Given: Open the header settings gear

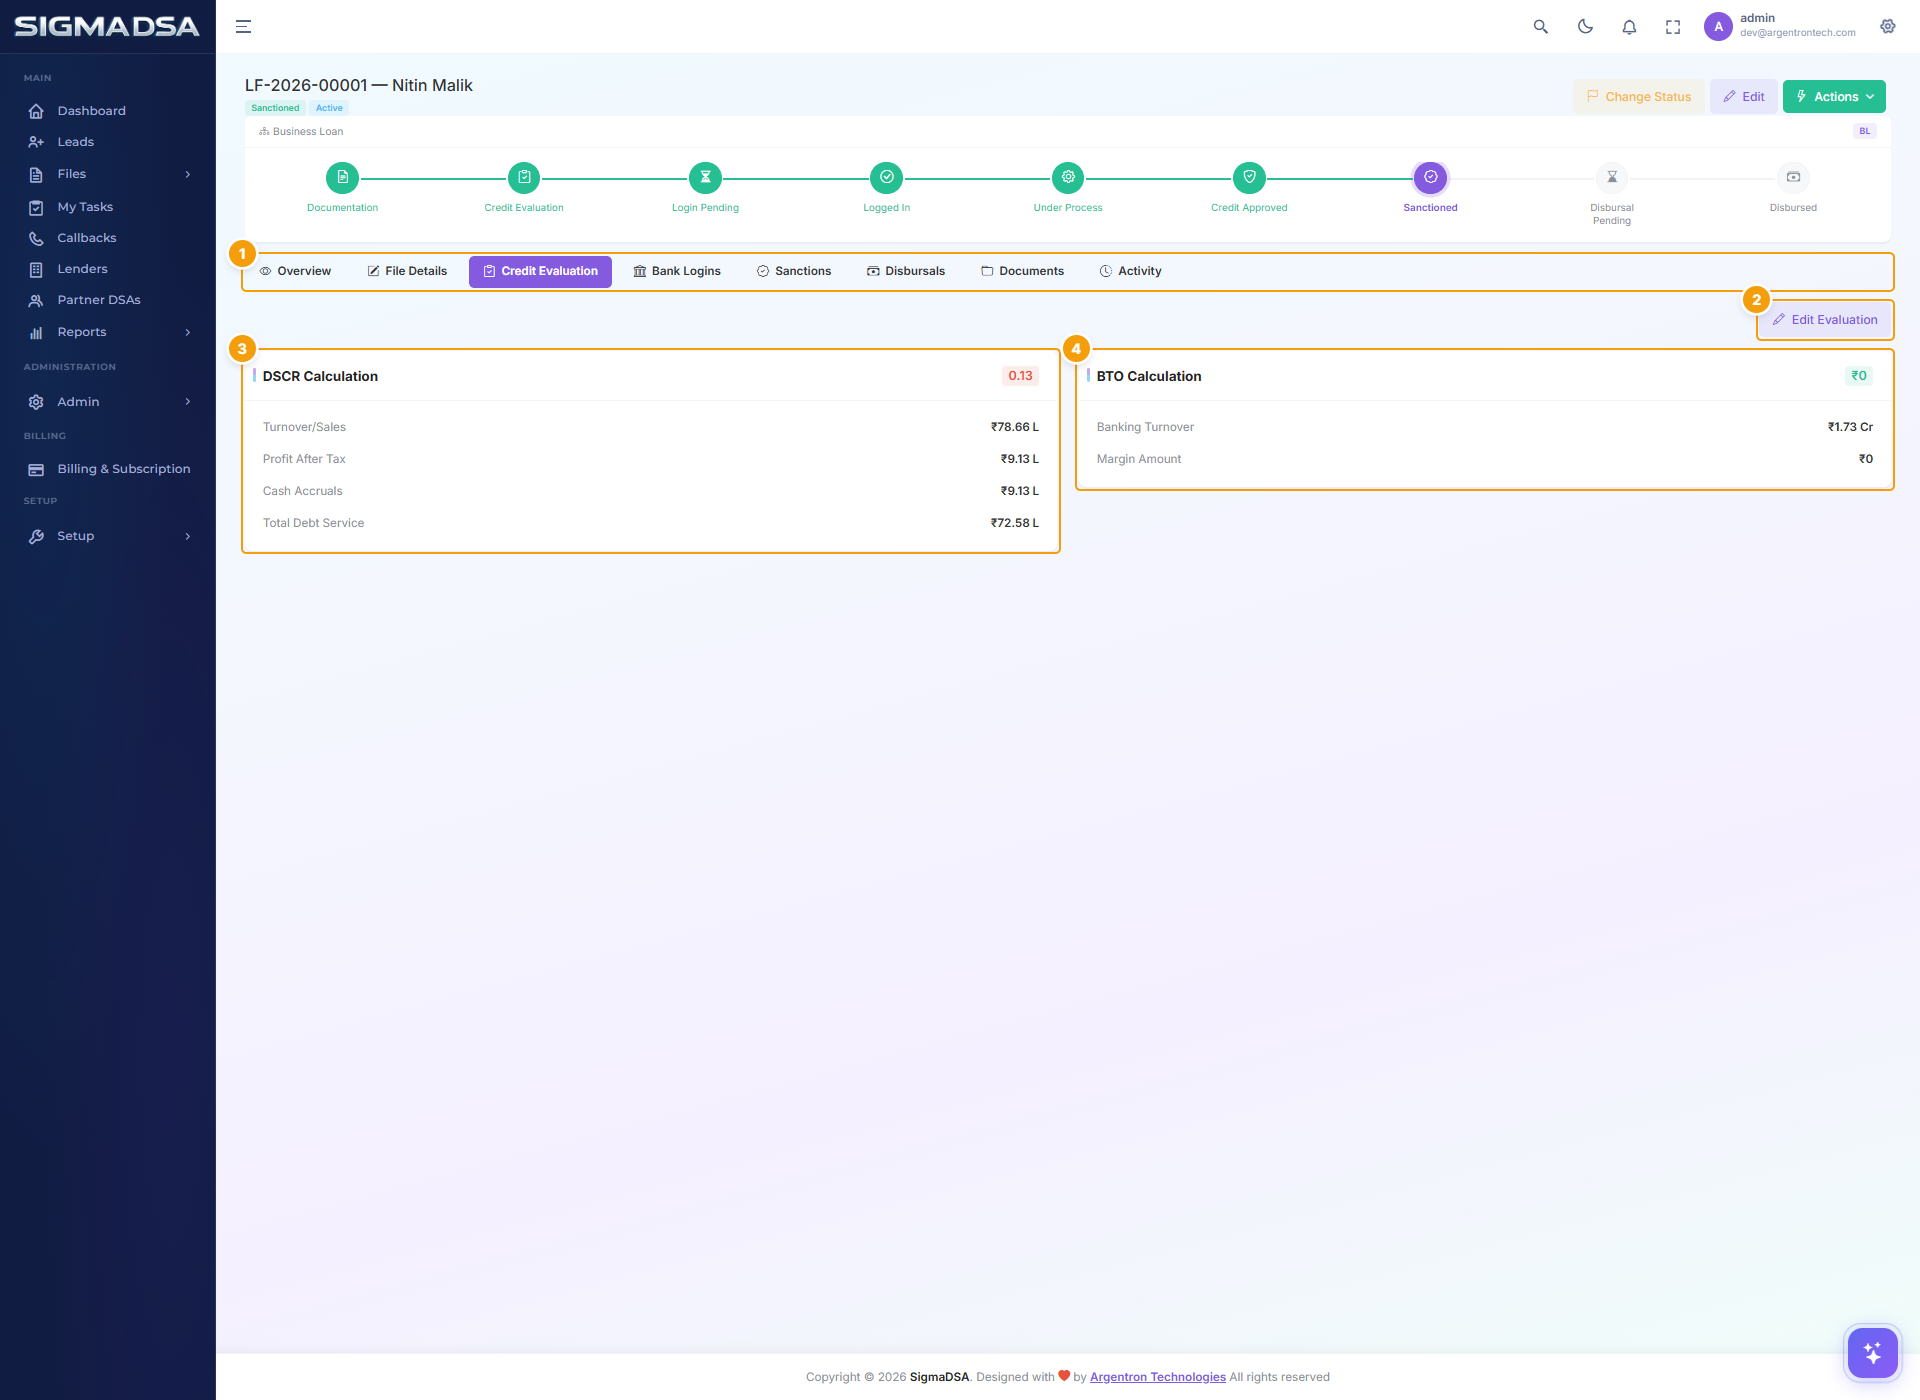Looking at the screenshot, I should click(x=1888, y=27).
